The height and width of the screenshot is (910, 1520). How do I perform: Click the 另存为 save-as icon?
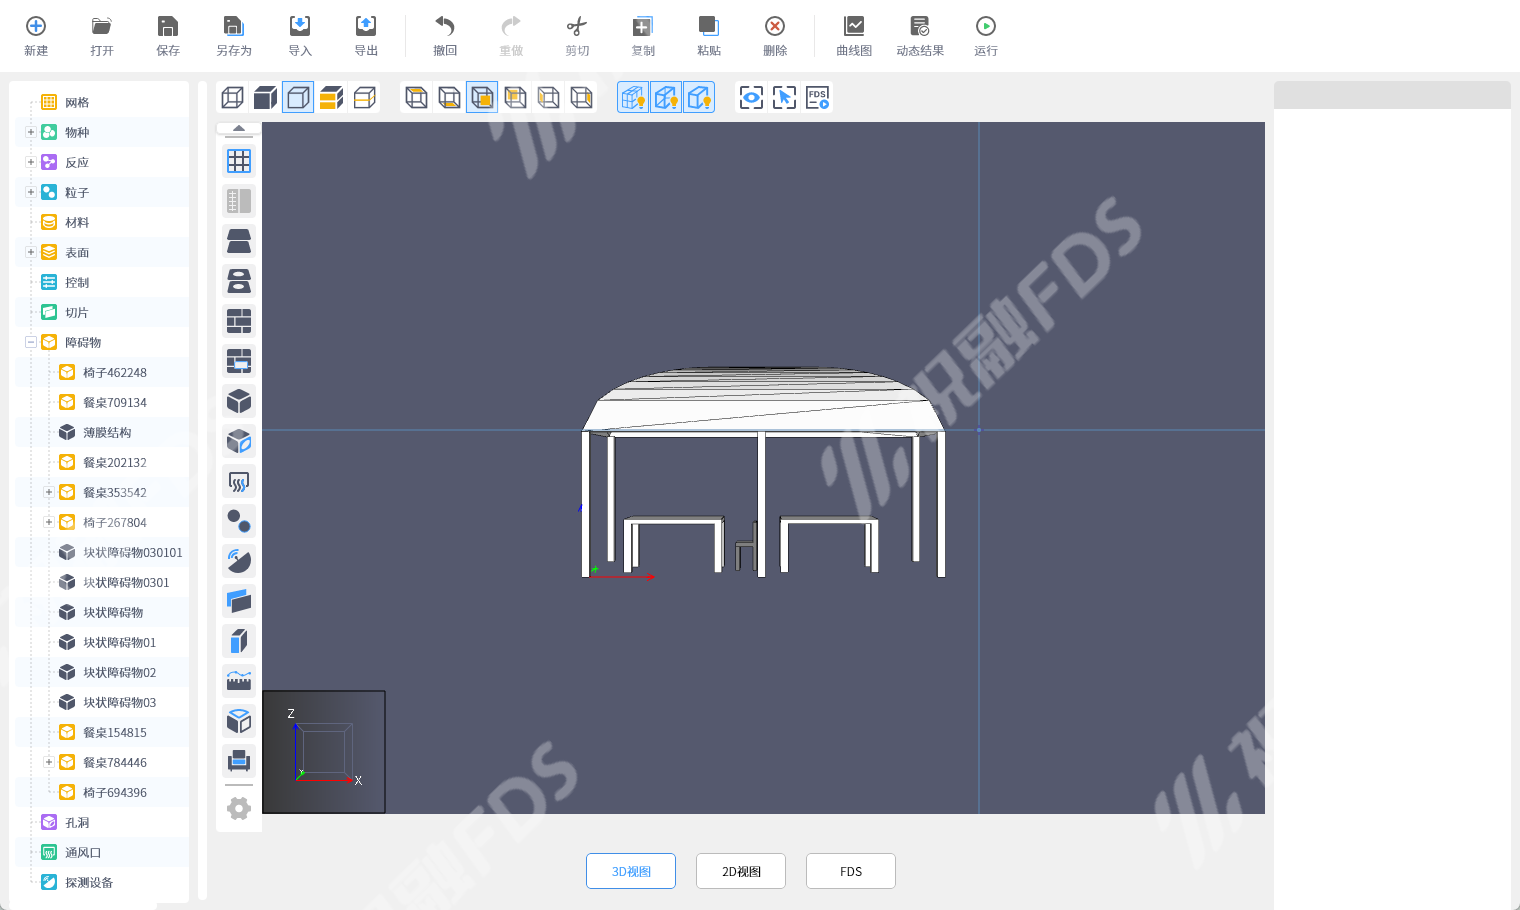coord(234,26)
